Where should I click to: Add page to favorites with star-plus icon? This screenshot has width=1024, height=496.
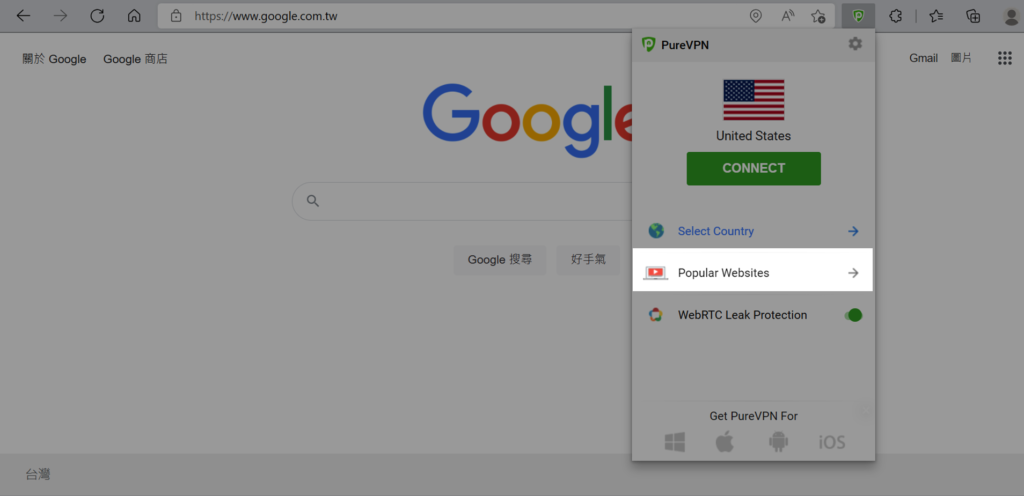818,16
